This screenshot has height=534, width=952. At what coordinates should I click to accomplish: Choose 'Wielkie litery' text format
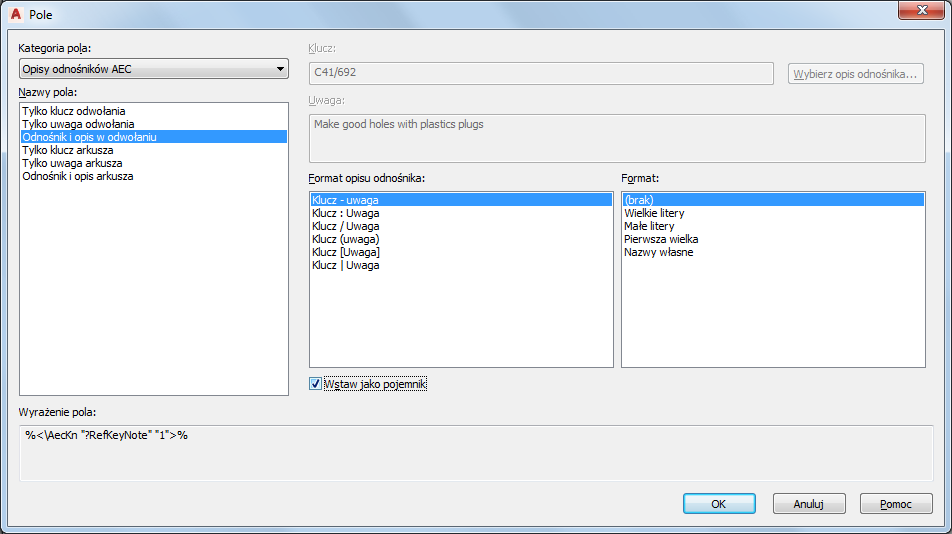pos(773,213)
